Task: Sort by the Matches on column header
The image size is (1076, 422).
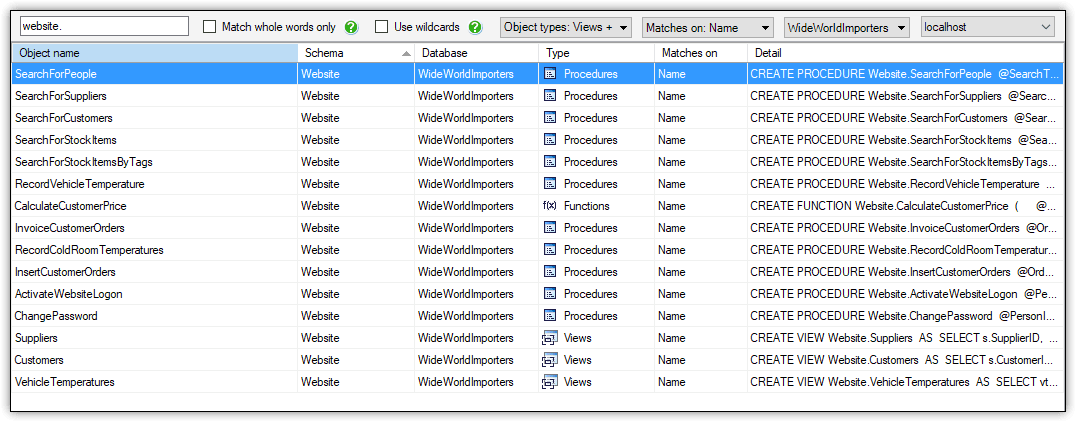Action: pos(701,53)
